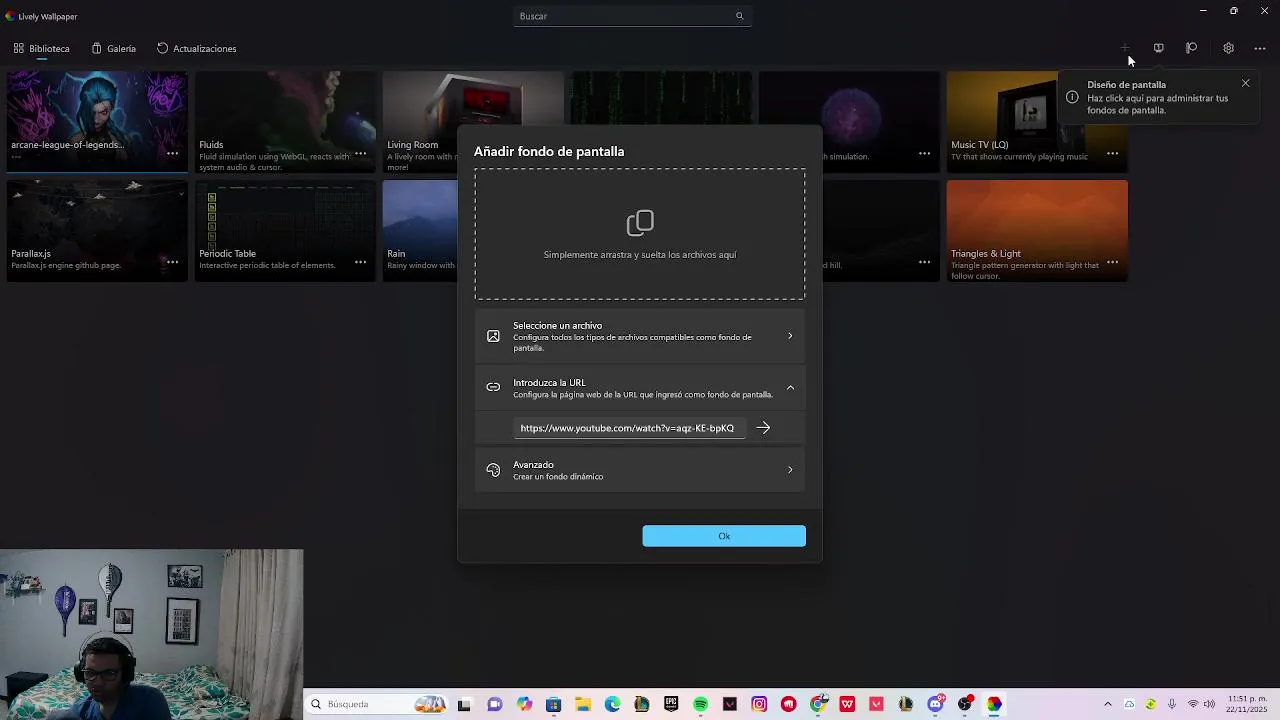Click the file drop zone area
1280x720 pixels.
click(640, 234)
